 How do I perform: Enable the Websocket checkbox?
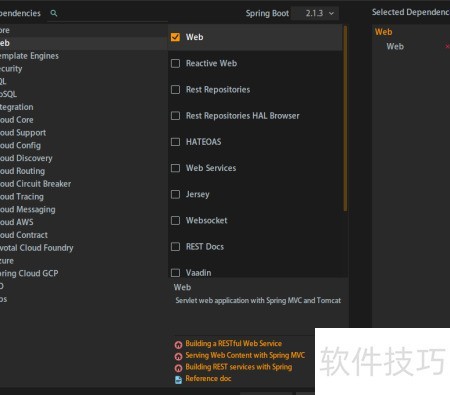tap(175, 220)
